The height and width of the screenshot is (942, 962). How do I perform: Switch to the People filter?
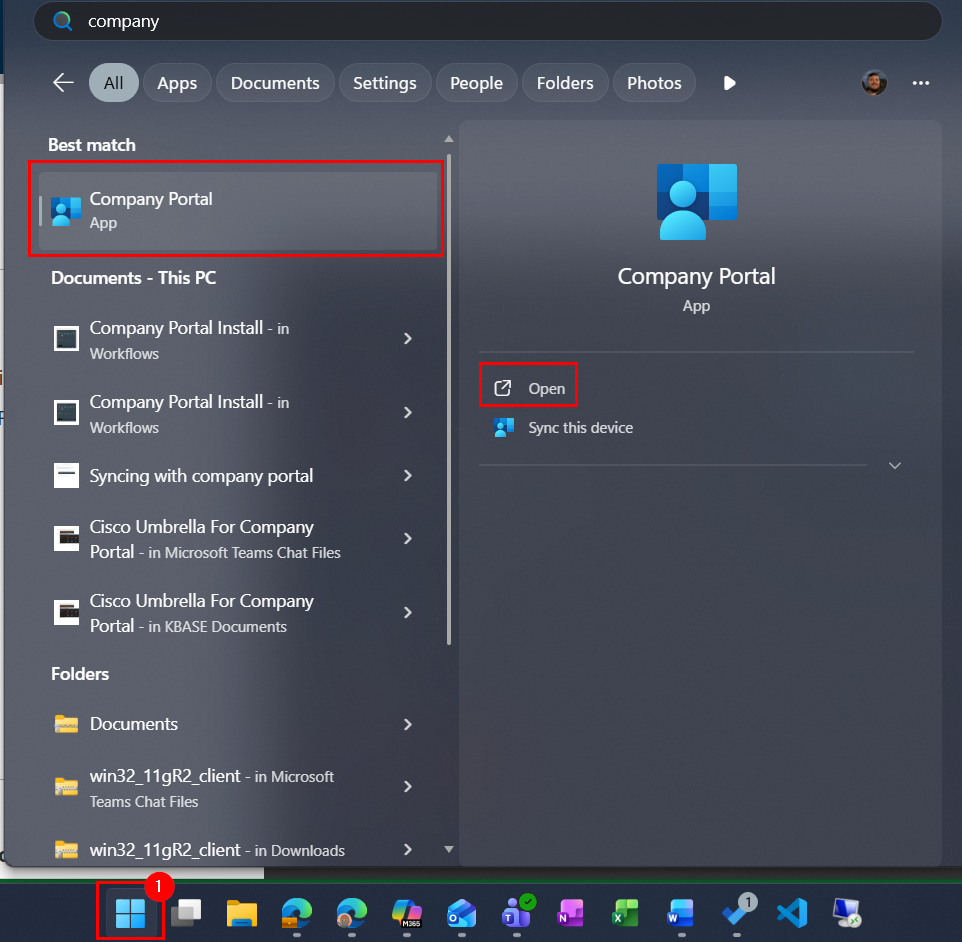point(477,83)
